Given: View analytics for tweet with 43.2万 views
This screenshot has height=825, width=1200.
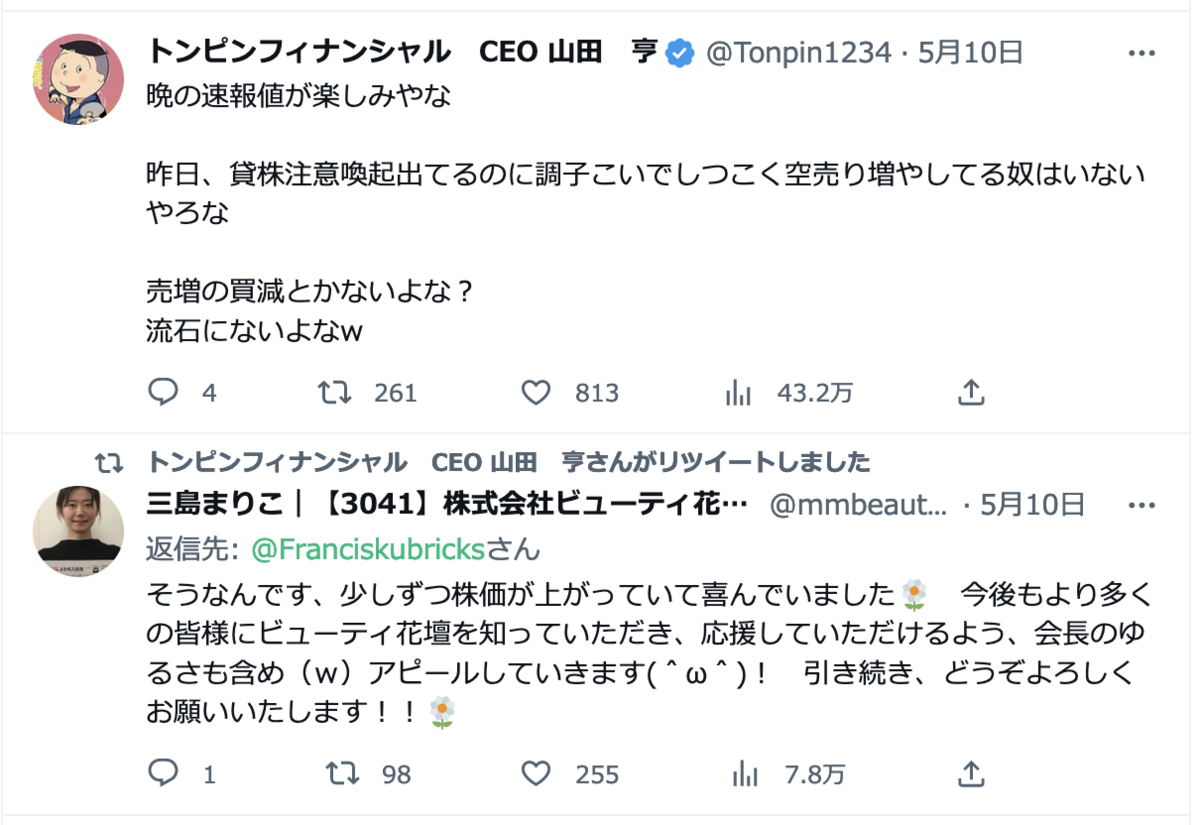Looking at the screenshot, I should coord(739,393).
